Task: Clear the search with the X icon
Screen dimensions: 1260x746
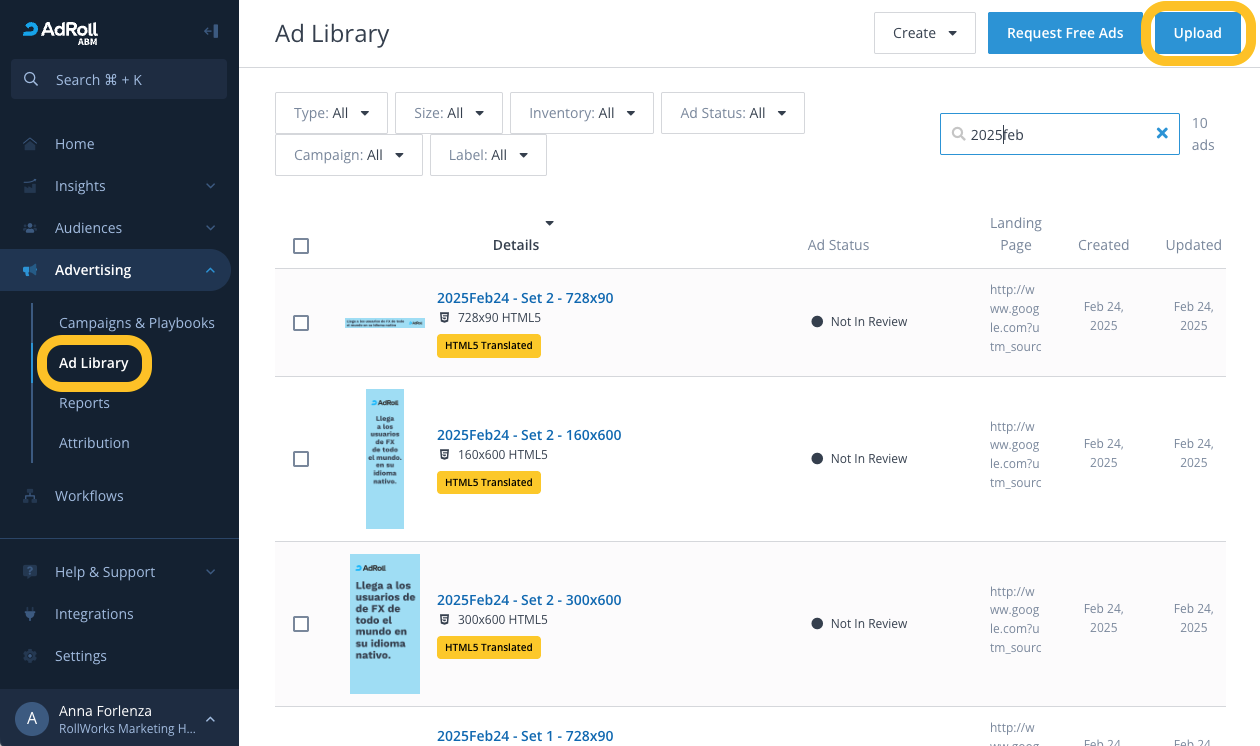Action: [x=1161, y=132]
